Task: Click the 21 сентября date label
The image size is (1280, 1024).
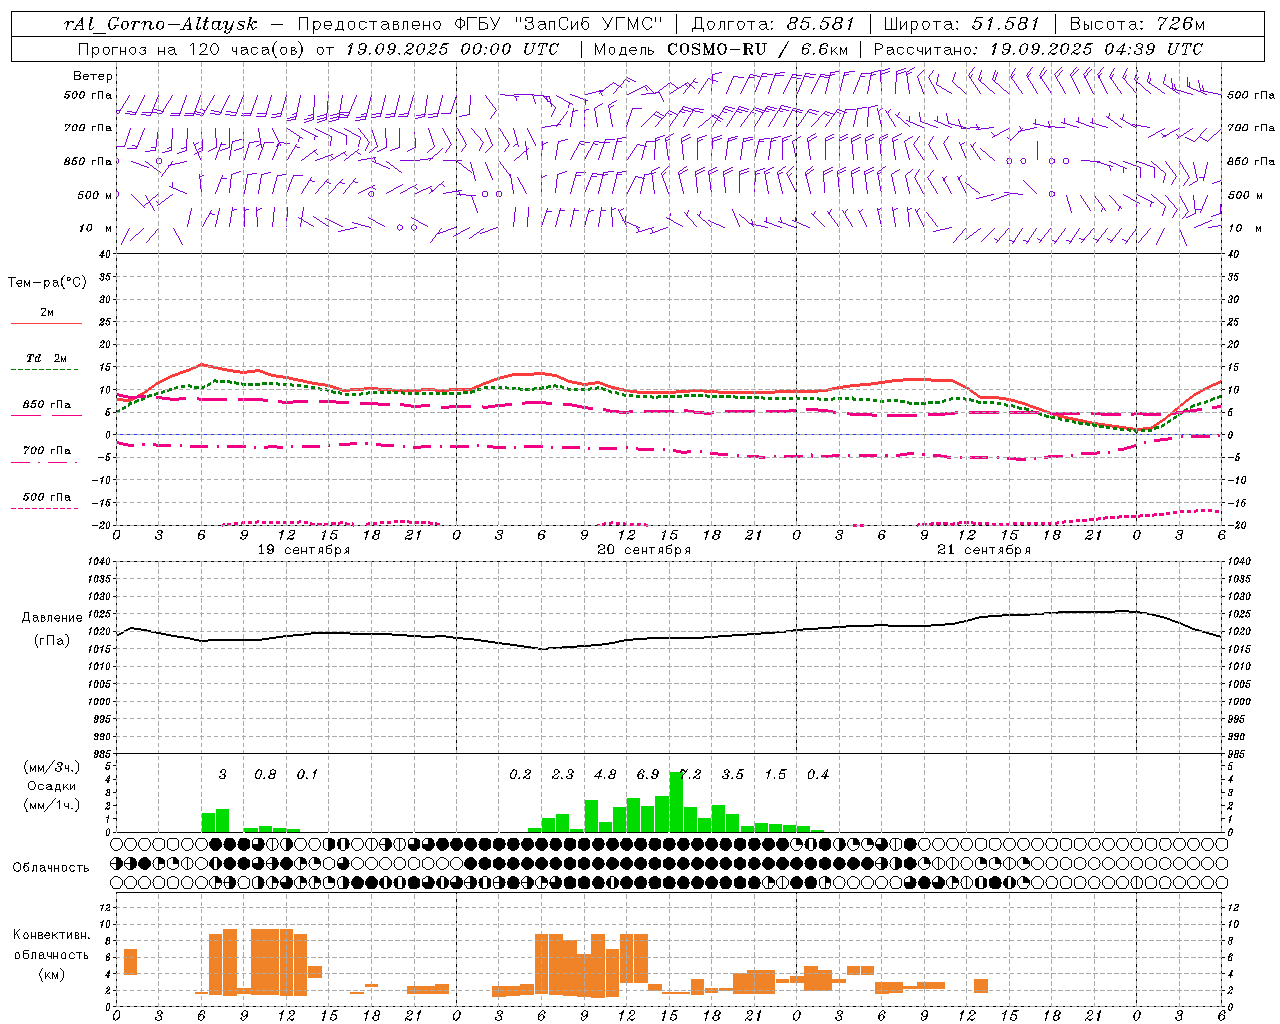Action: point(984,550)
